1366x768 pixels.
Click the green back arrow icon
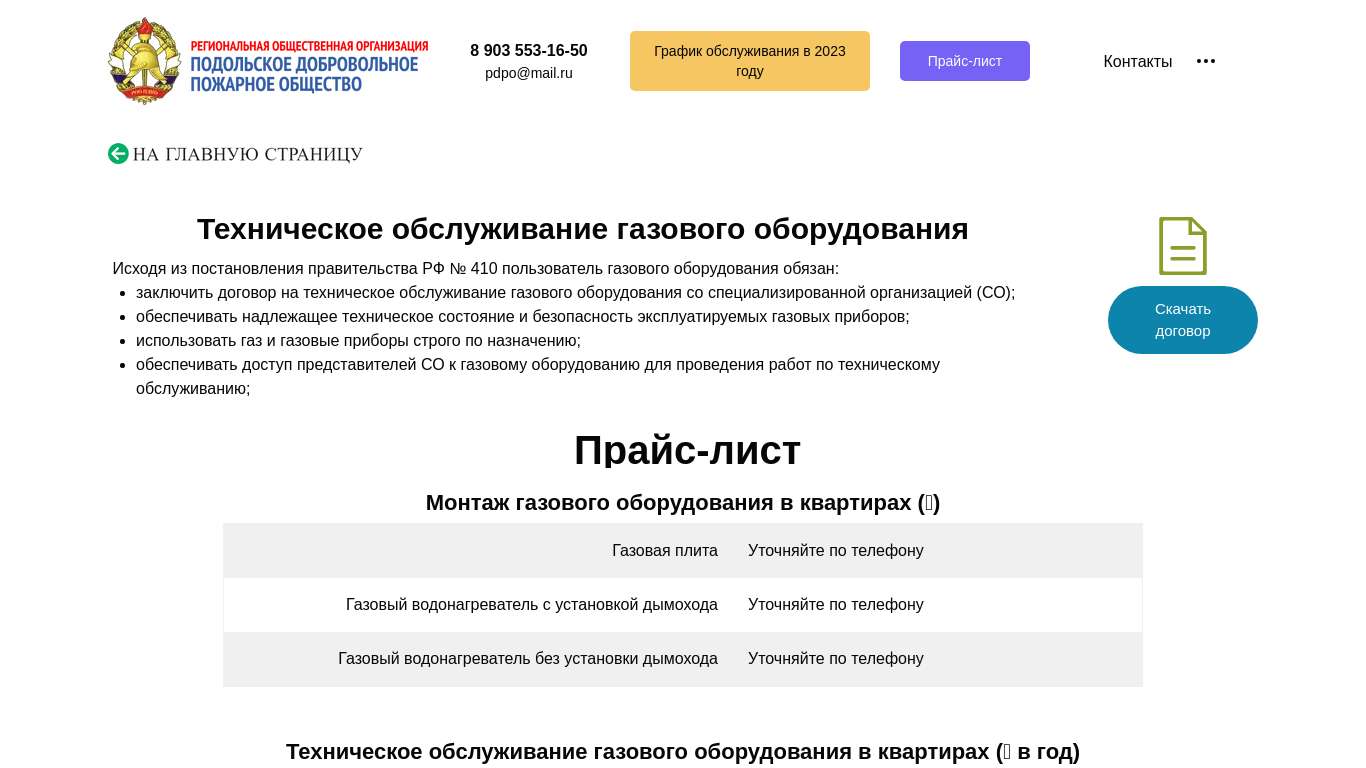coord(118,154)
